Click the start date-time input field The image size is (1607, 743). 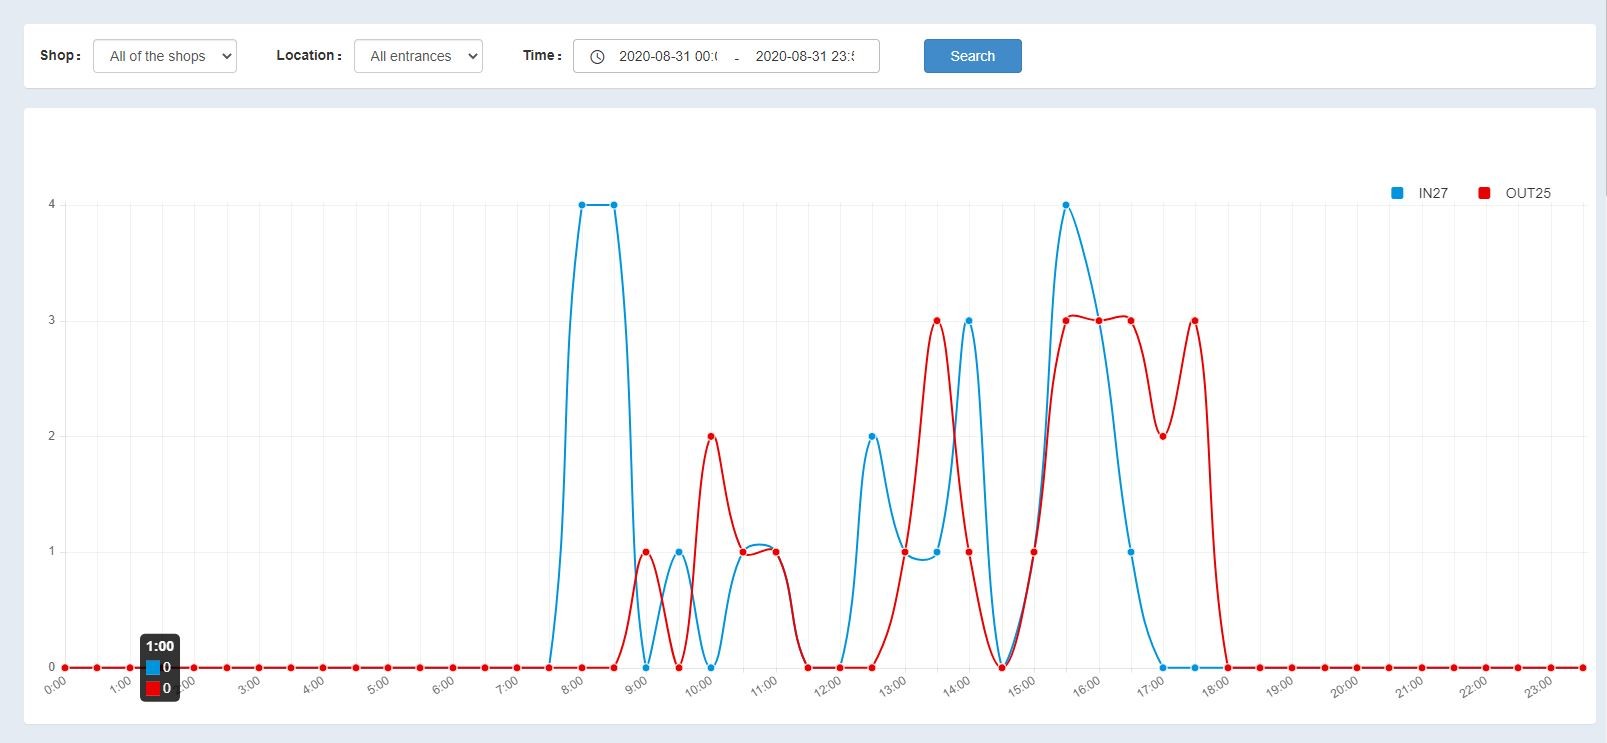(668, 56)
